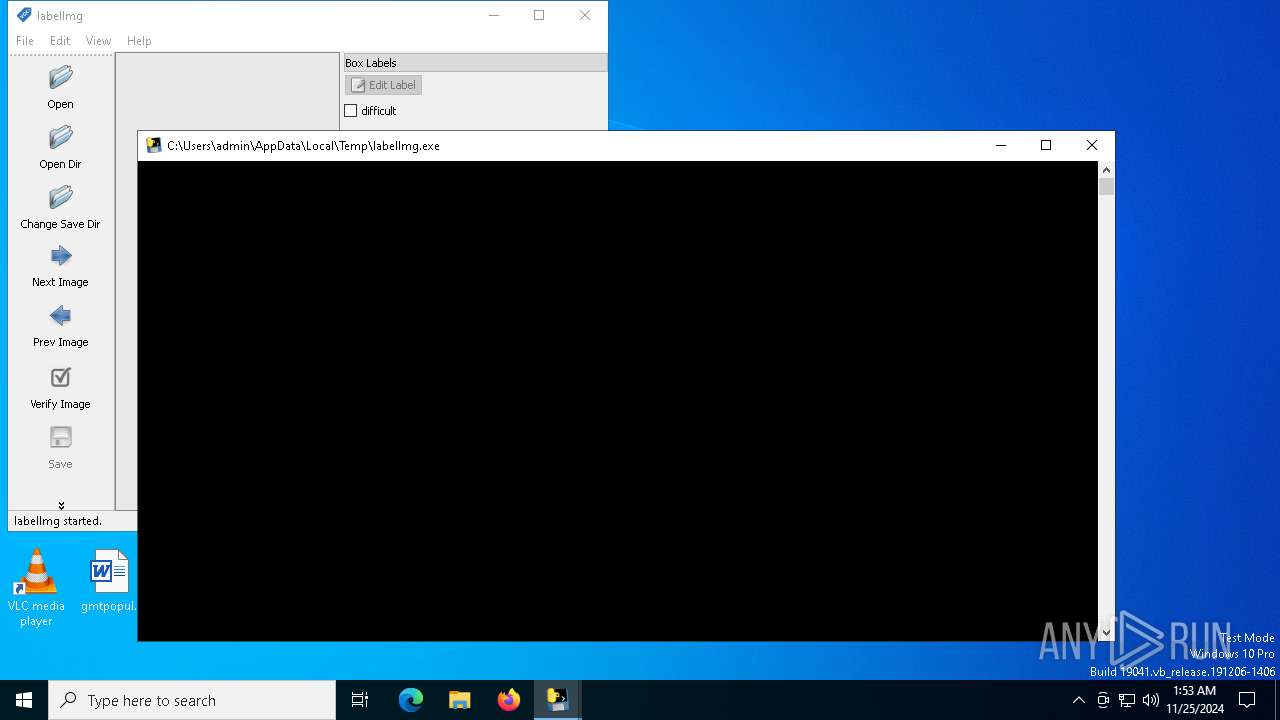Open the notification center icon
Image resolution: width=1280 pixels, height=720 pixels.
coord(1247,700)
